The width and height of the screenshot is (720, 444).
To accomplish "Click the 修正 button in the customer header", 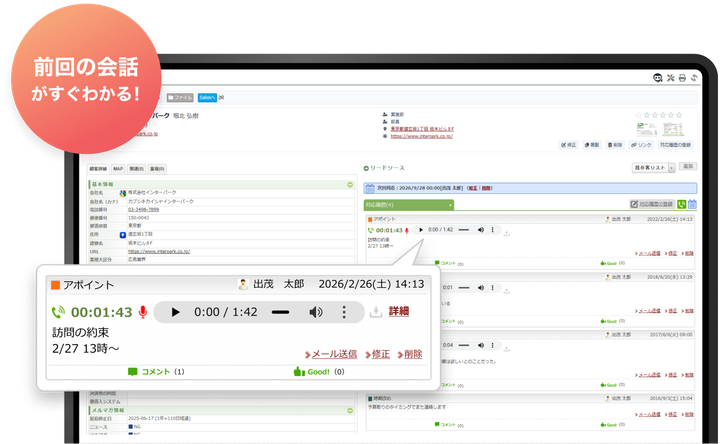I will coord(568,145).
